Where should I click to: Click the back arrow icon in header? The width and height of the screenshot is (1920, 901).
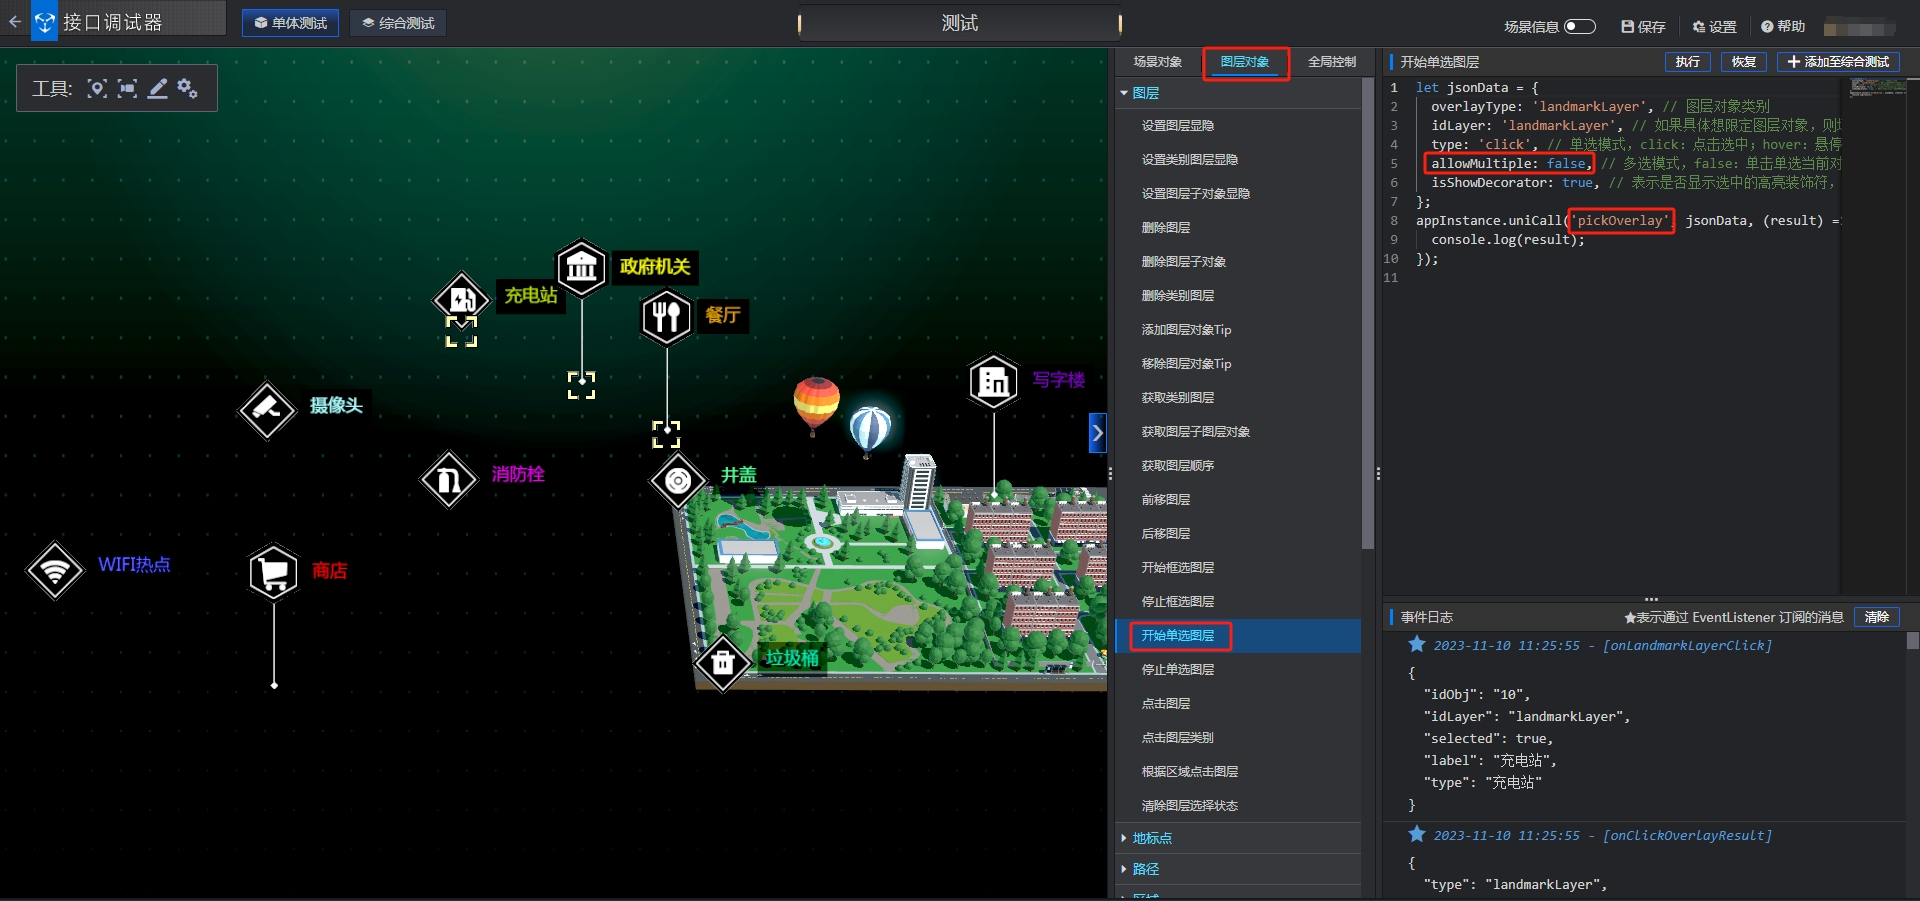14,20
